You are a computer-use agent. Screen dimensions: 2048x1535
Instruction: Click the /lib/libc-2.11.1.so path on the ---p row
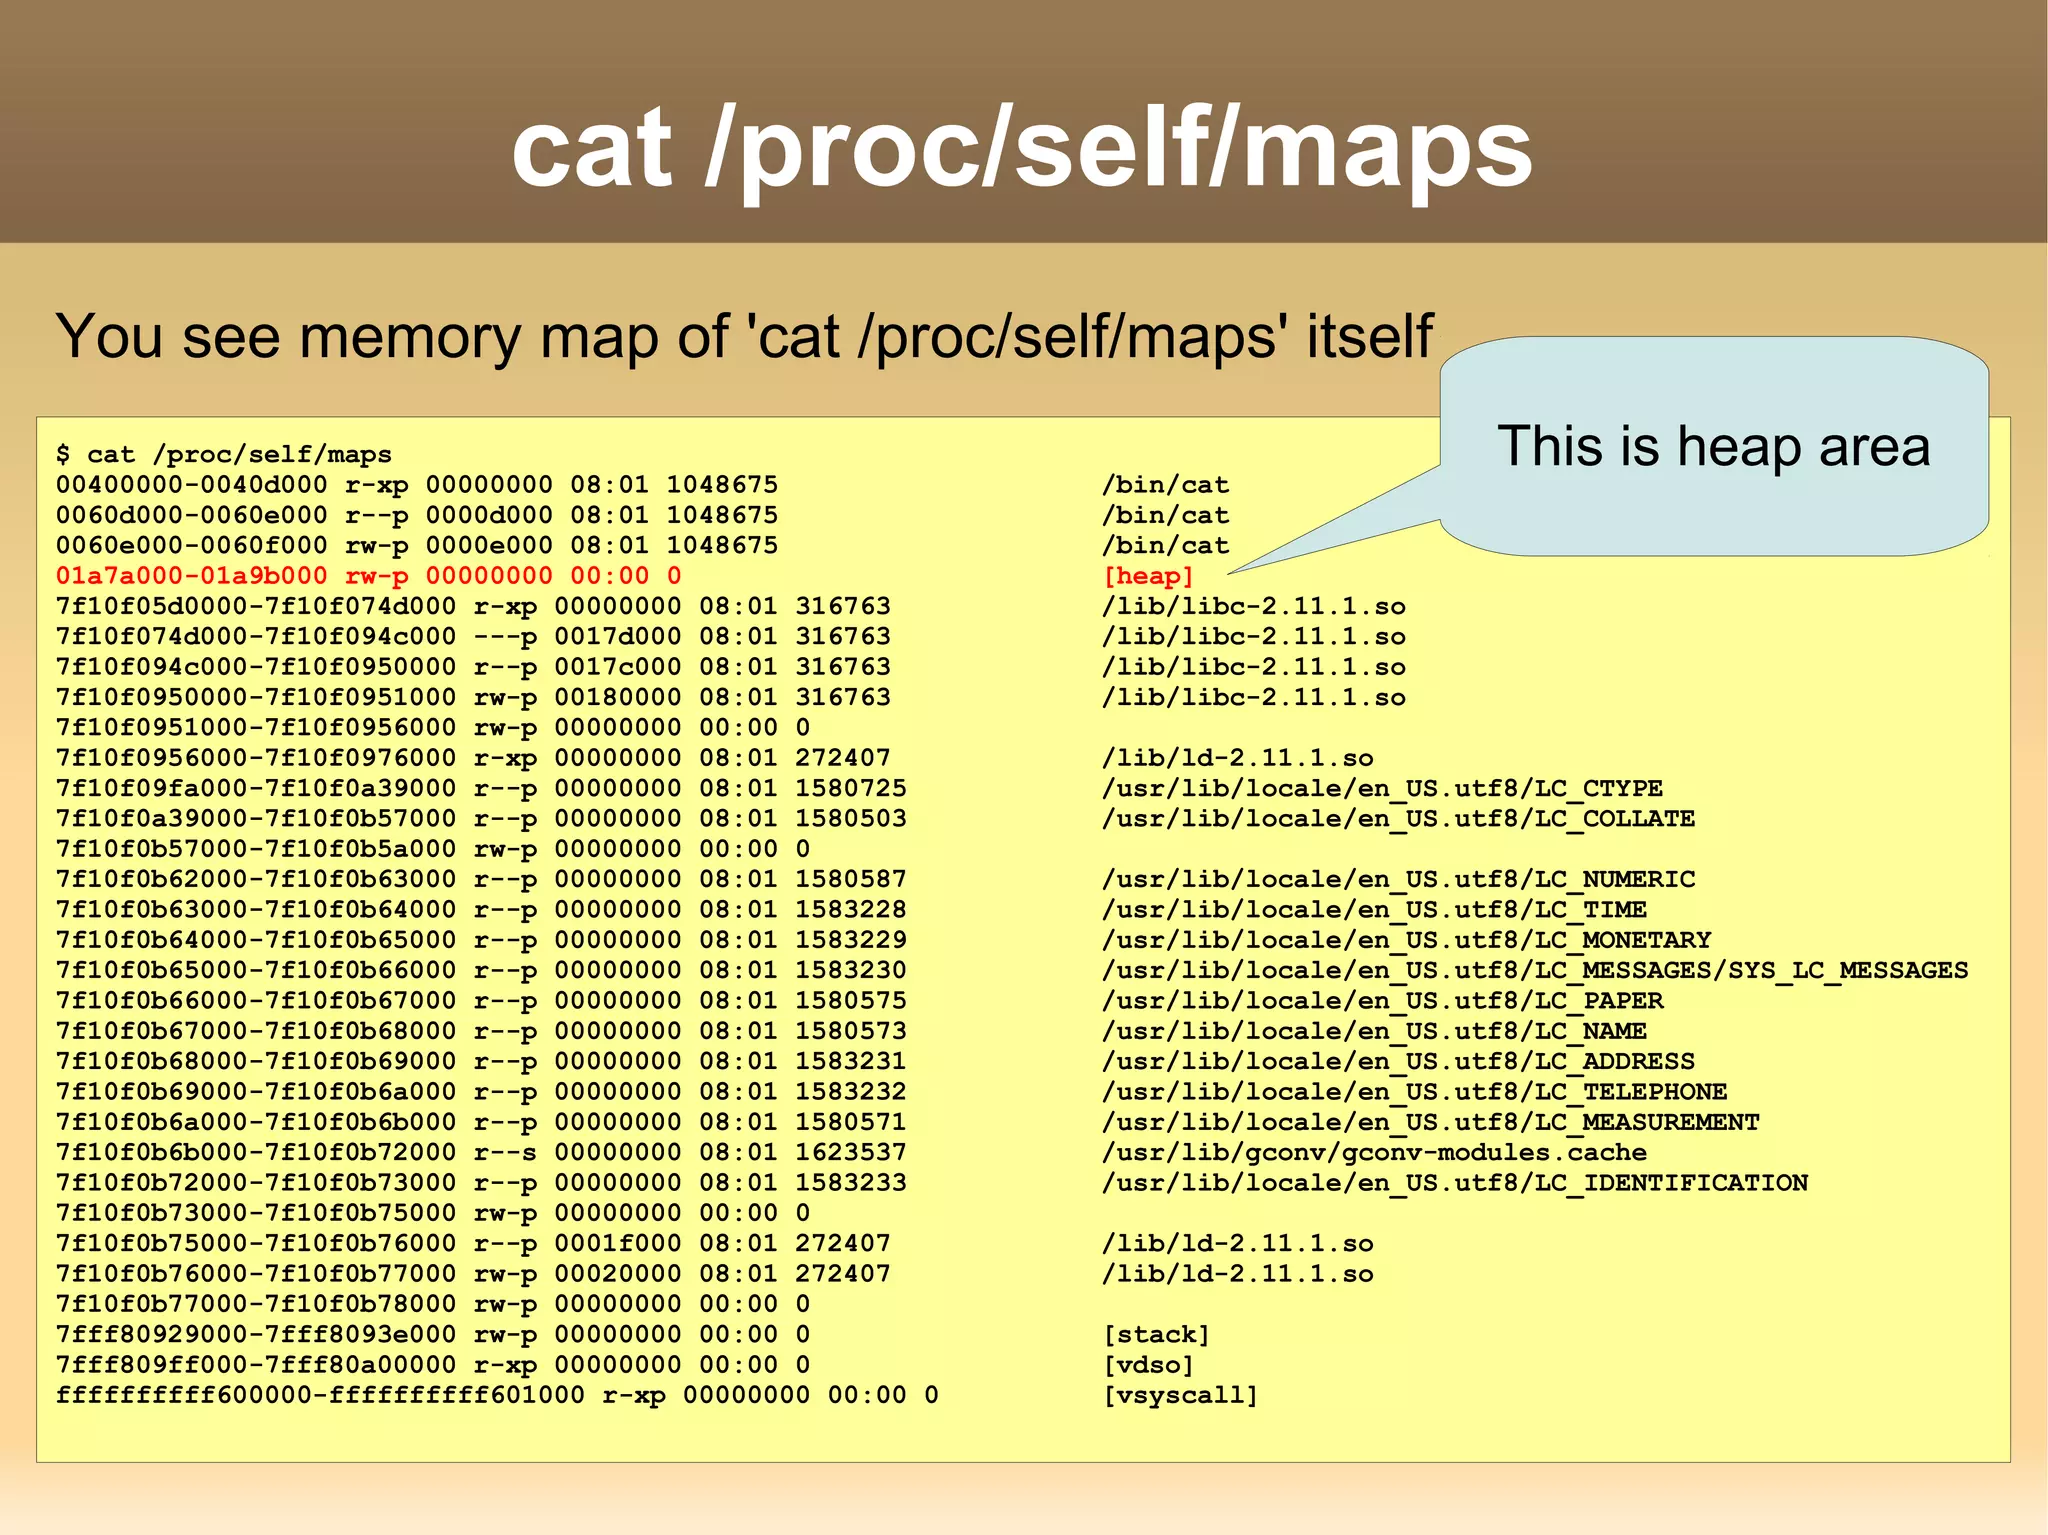click(x=1254, y=637)
